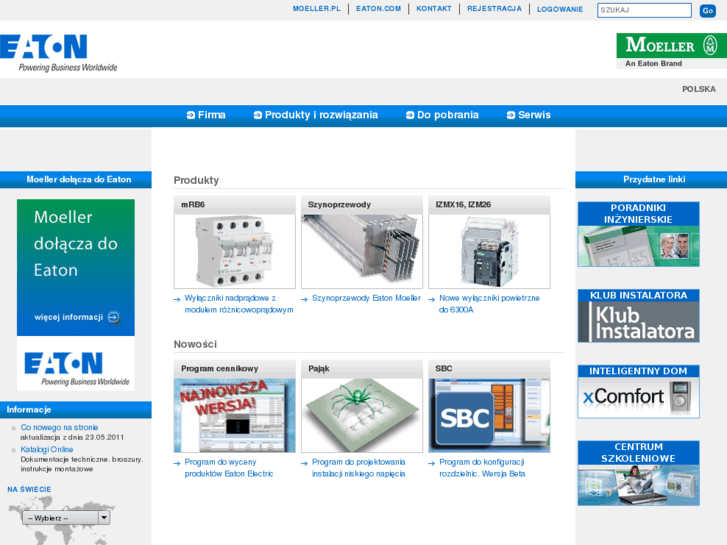Open the Program do wyceny produktów link
Image resolution: width=727 pixels, height=545 pixels.
click(229, 468)
